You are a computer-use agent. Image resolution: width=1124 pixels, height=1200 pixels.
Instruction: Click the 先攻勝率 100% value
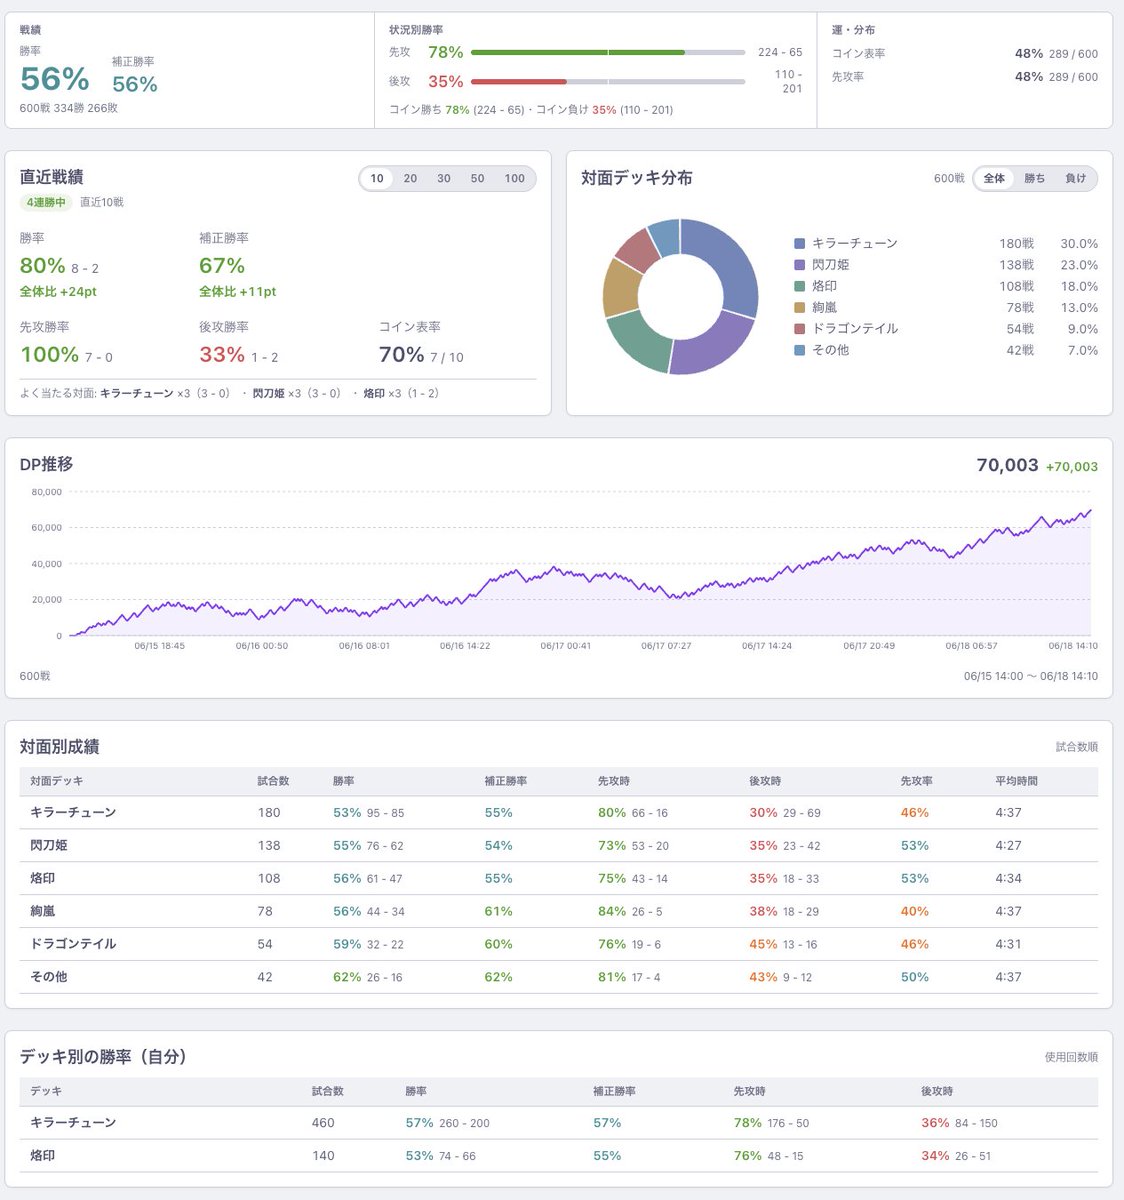49,355
